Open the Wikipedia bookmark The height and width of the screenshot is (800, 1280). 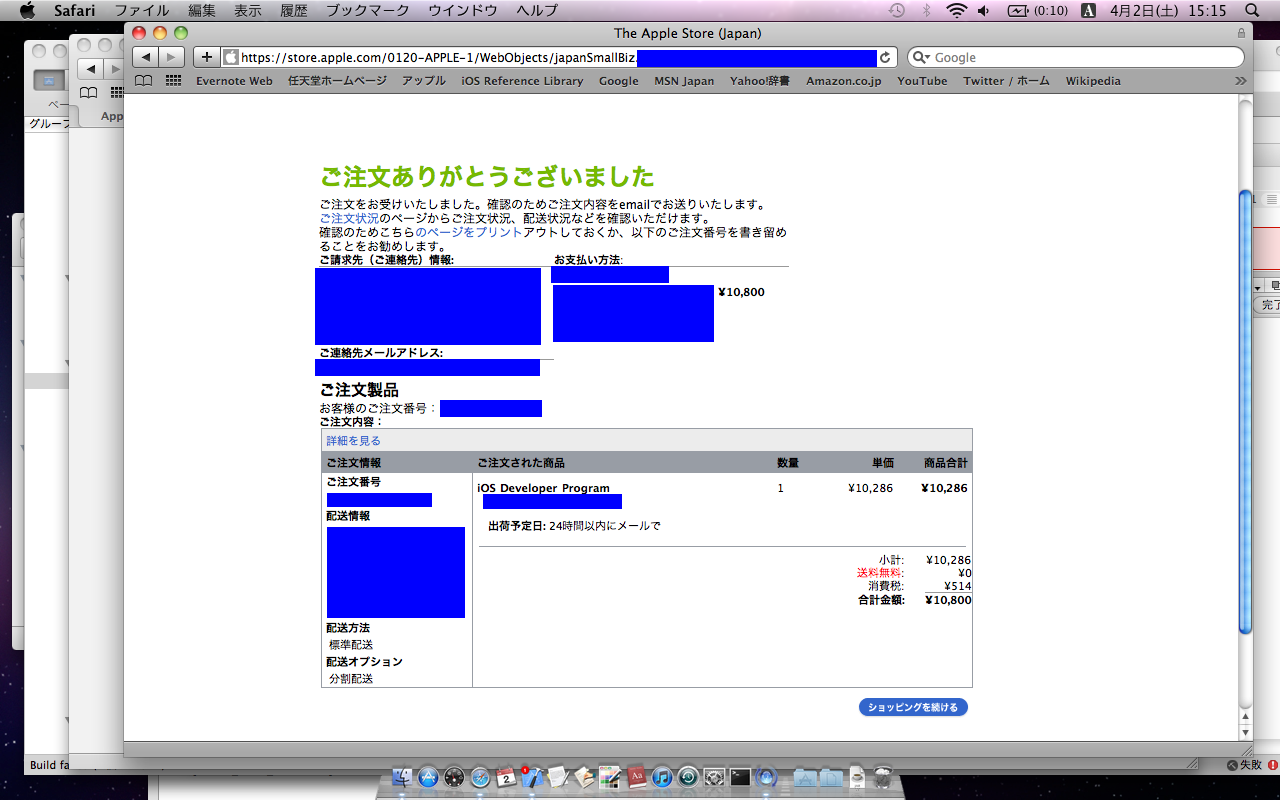(x=1093, y=81)
